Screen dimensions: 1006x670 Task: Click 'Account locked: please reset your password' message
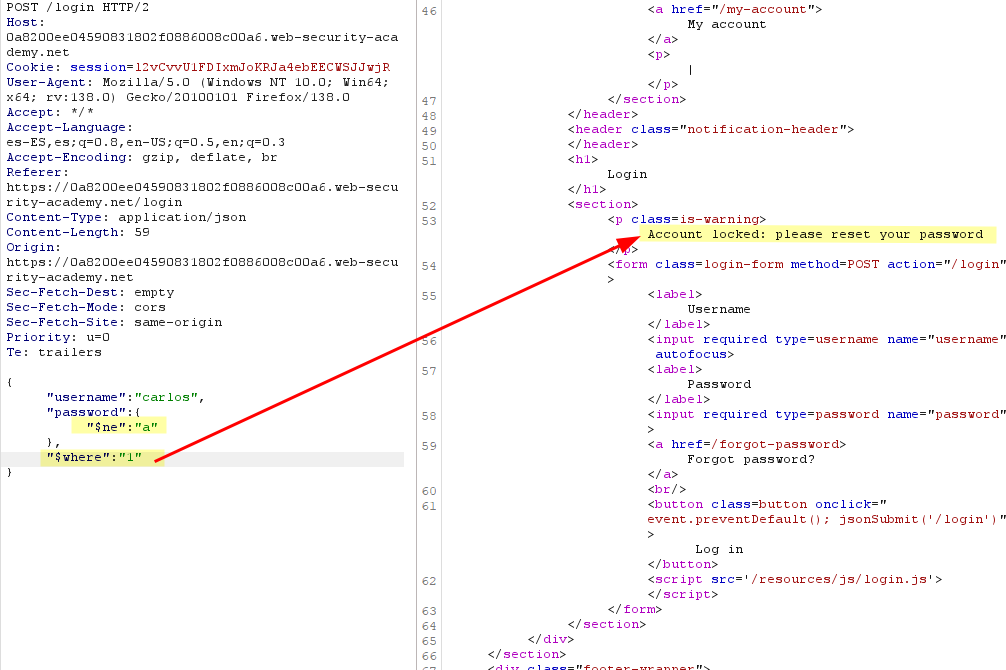point(815,234)
